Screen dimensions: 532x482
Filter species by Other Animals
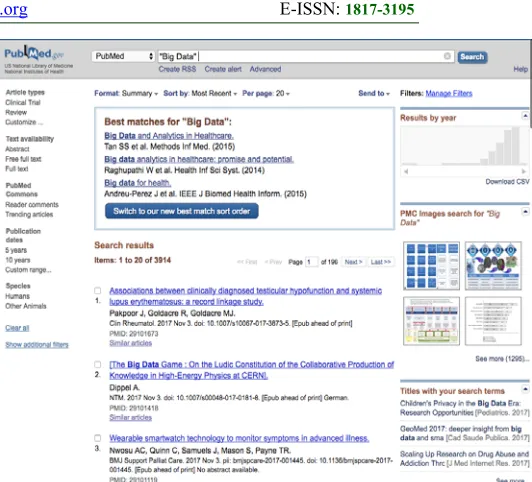(26, 306)
